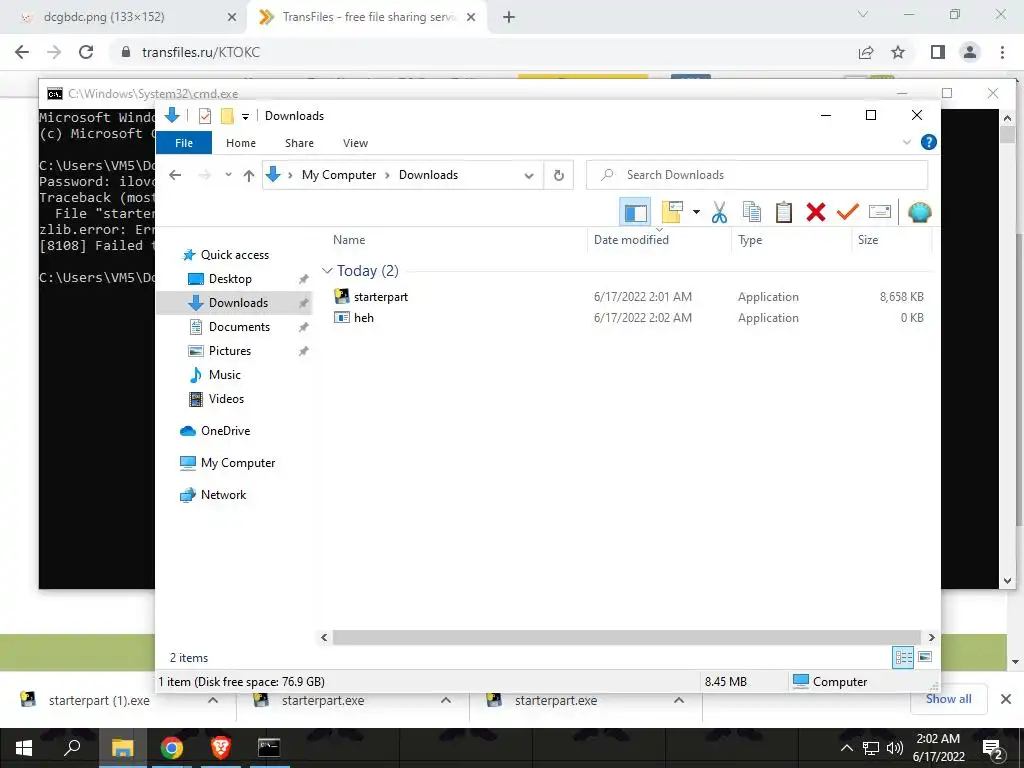Open Brave browser from taskbar

point(220,747)
